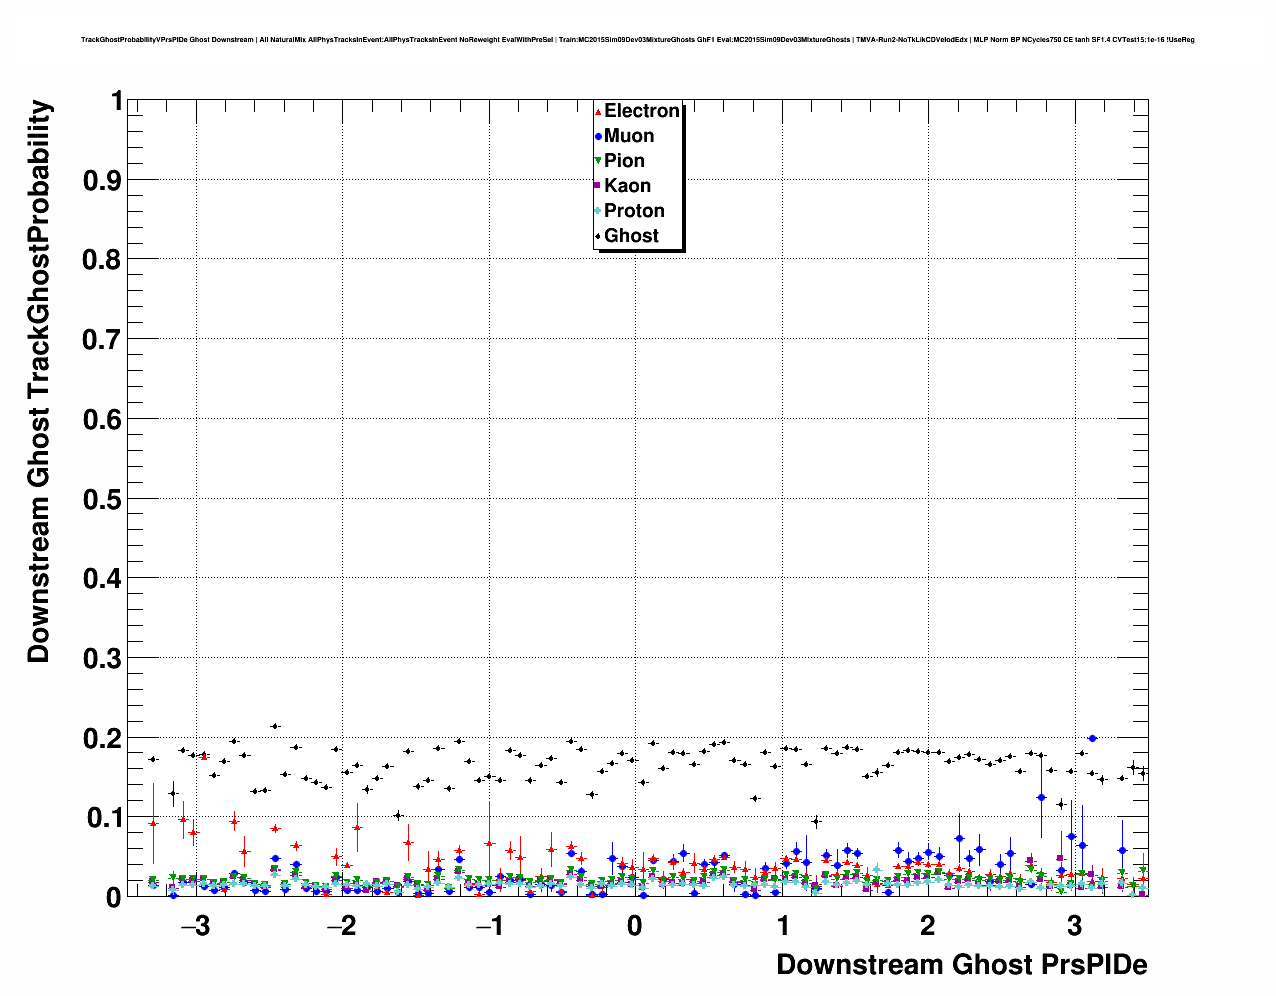This screenshot has height=996, width=1276.
Task: Click the Kaon legend label text
Action: point(627,186)
